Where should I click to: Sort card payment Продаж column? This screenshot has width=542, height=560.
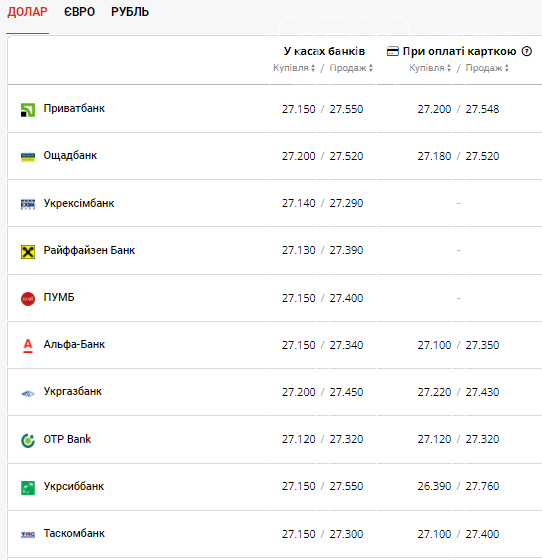pyautogui.click(x=487, y=68)
